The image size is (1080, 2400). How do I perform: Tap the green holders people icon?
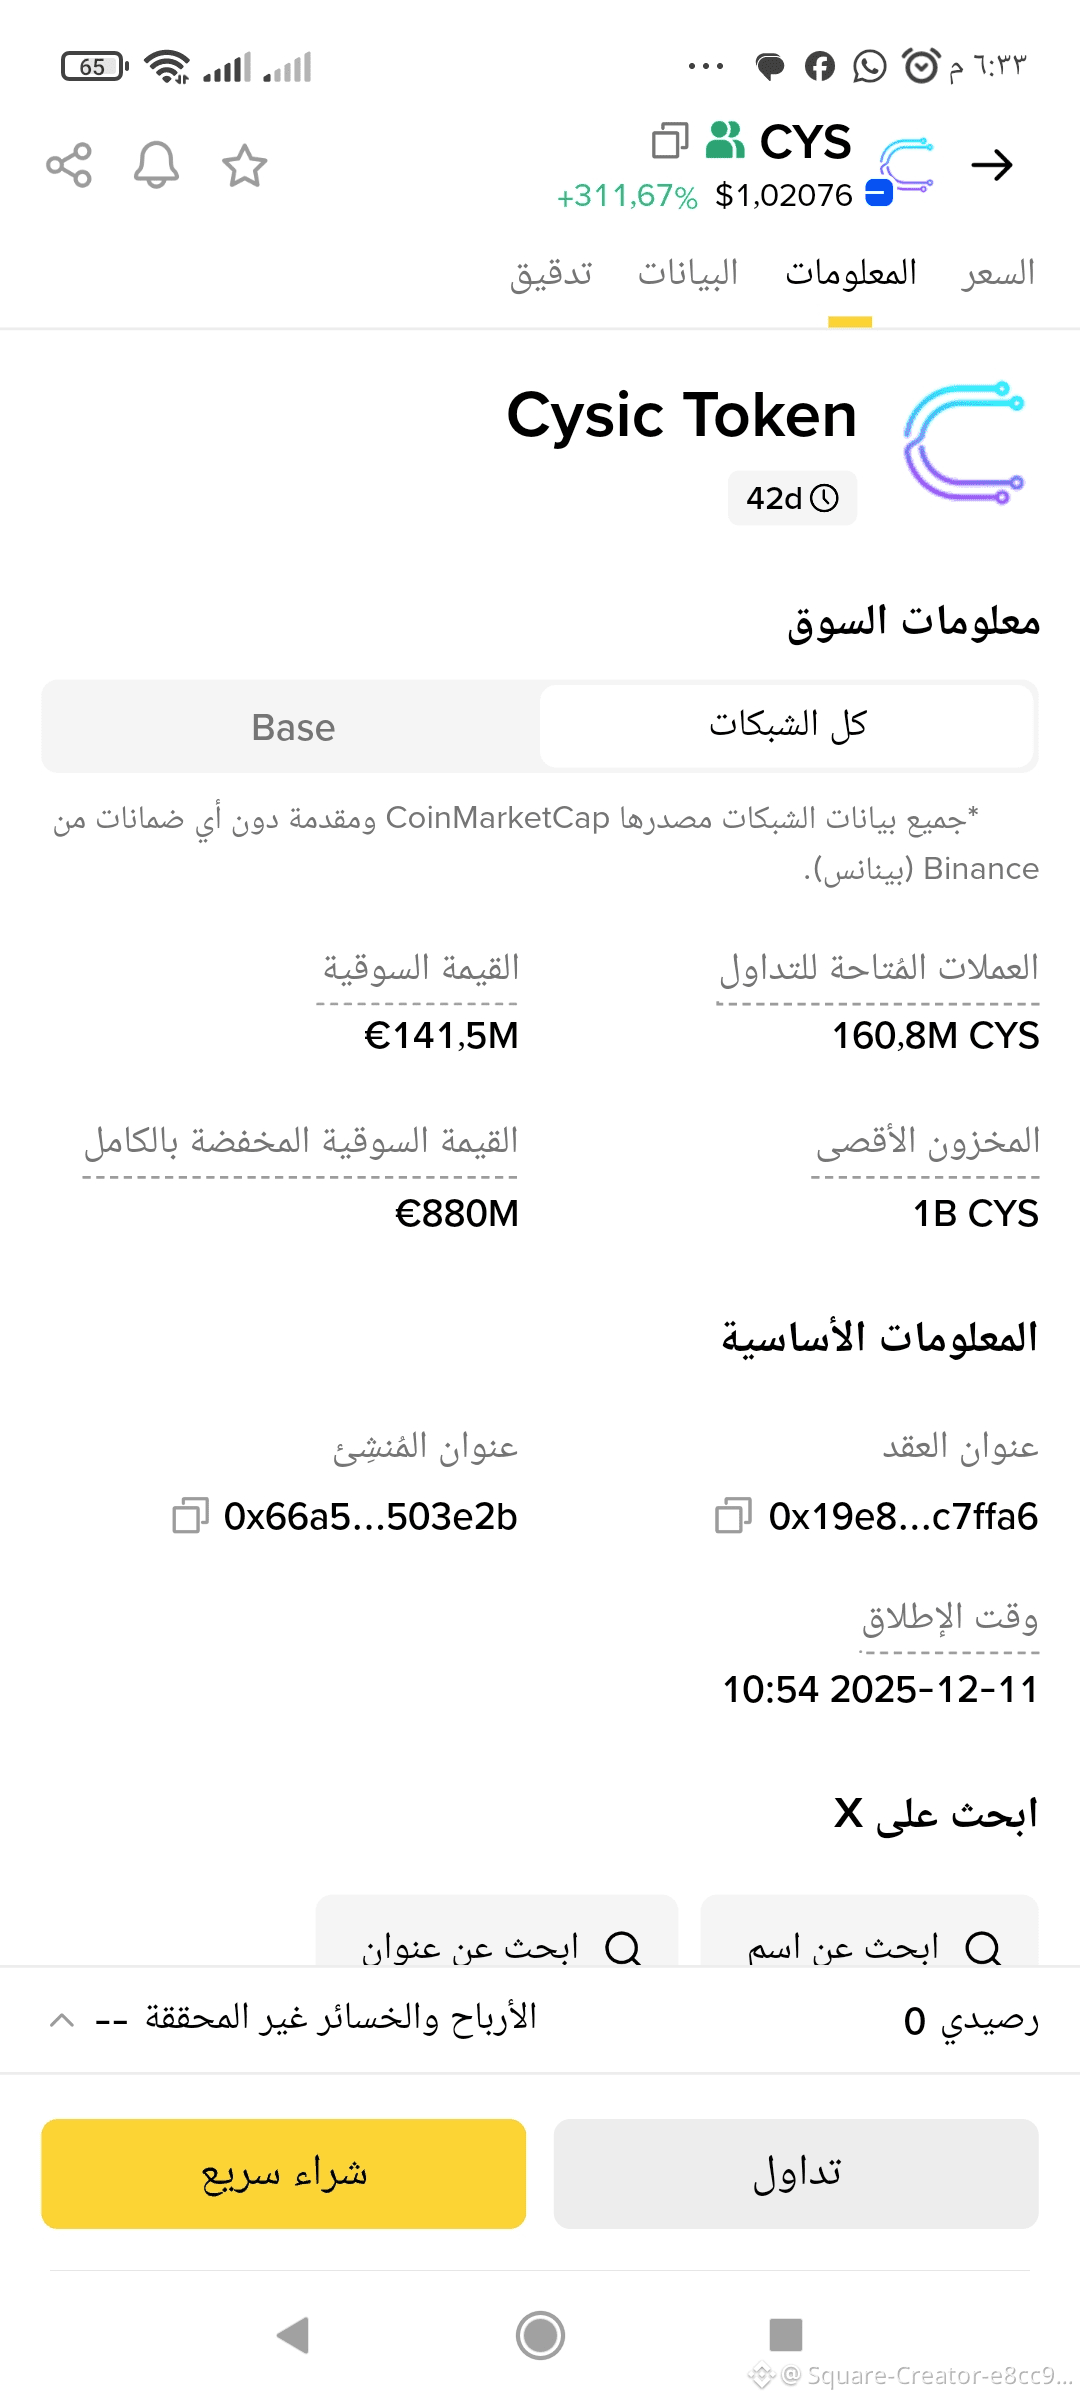point(725,141)
